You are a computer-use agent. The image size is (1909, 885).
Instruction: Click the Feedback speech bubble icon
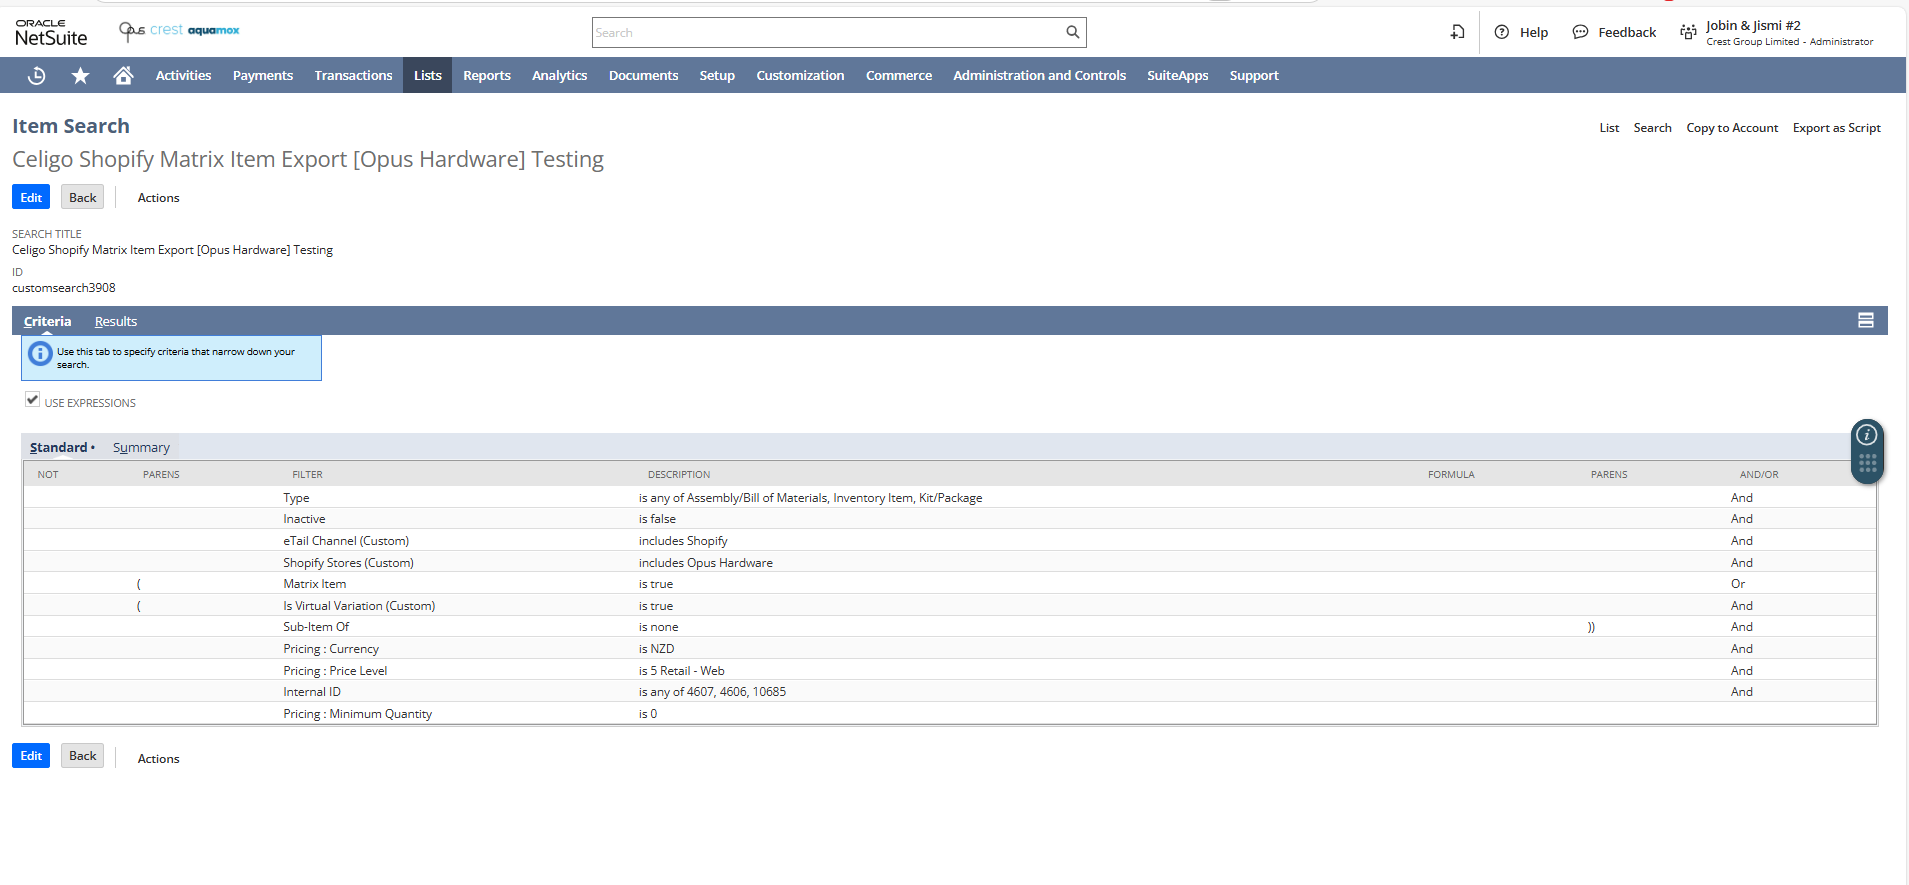[1580, 32]
